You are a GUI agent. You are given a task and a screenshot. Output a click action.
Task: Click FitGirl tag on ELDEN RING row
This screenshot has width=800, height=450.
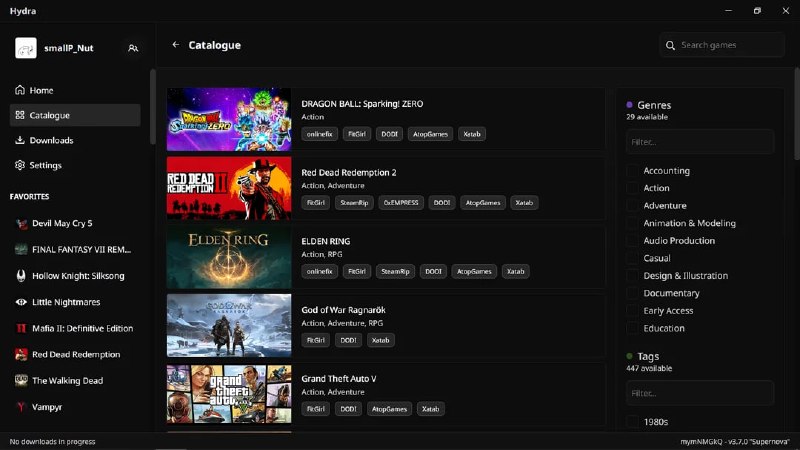(357, 271)
